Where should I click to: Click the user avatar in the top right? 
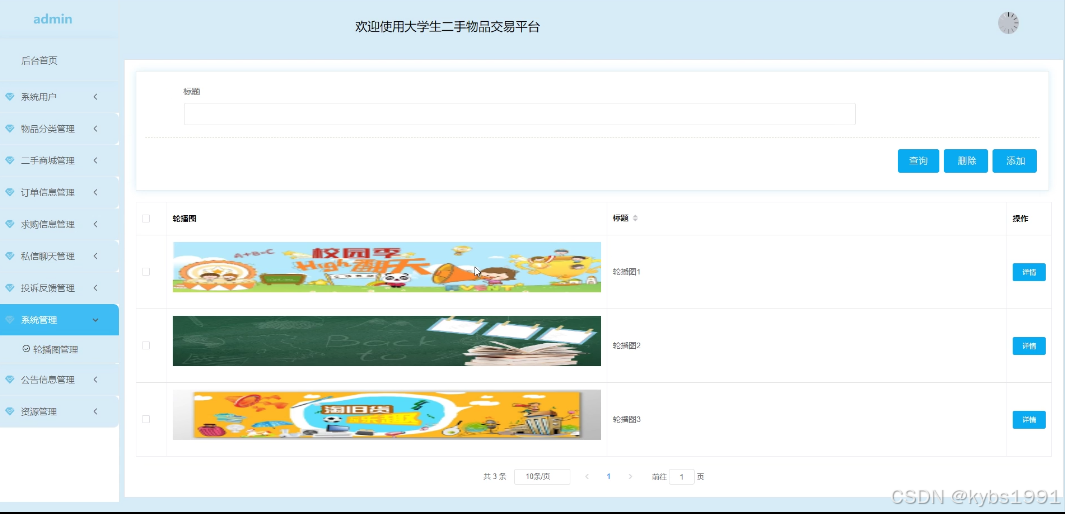[1008, 23]
